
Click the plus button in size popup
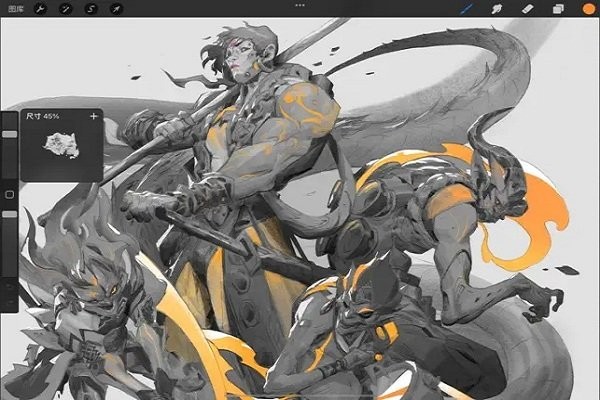click(93, 117)
